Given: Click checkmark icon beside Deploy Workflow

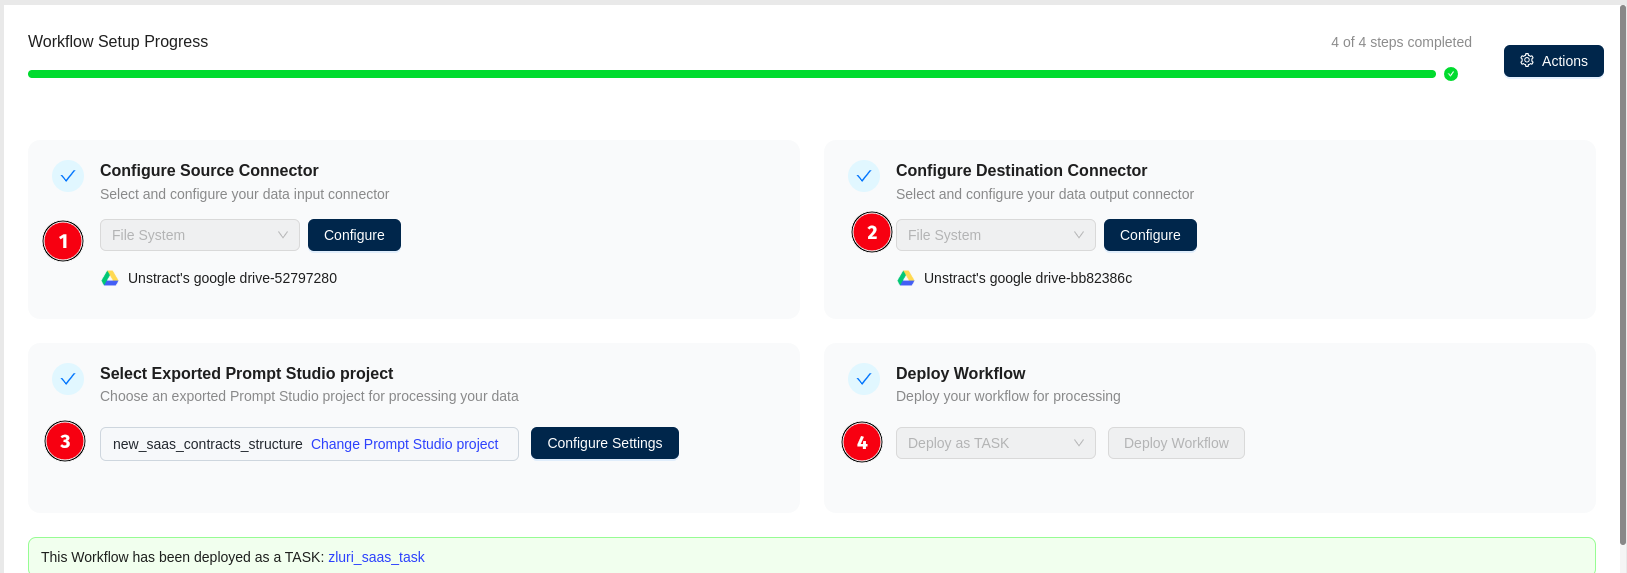Looking at the screenshot, I should point(864,379).
